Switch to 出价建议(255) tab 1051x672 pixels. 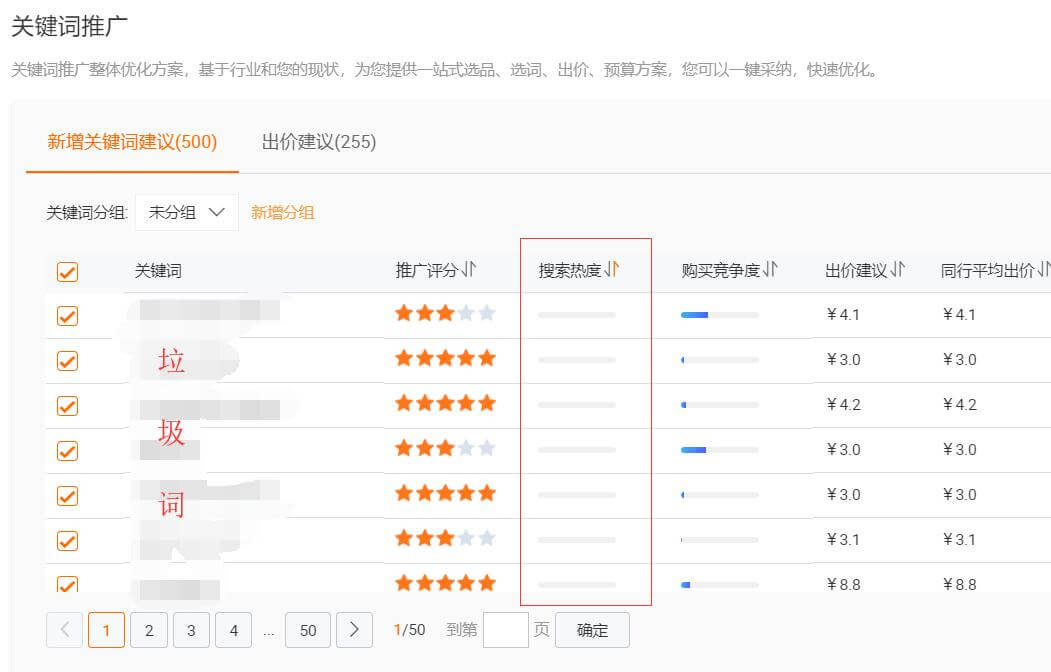point(319,142)
